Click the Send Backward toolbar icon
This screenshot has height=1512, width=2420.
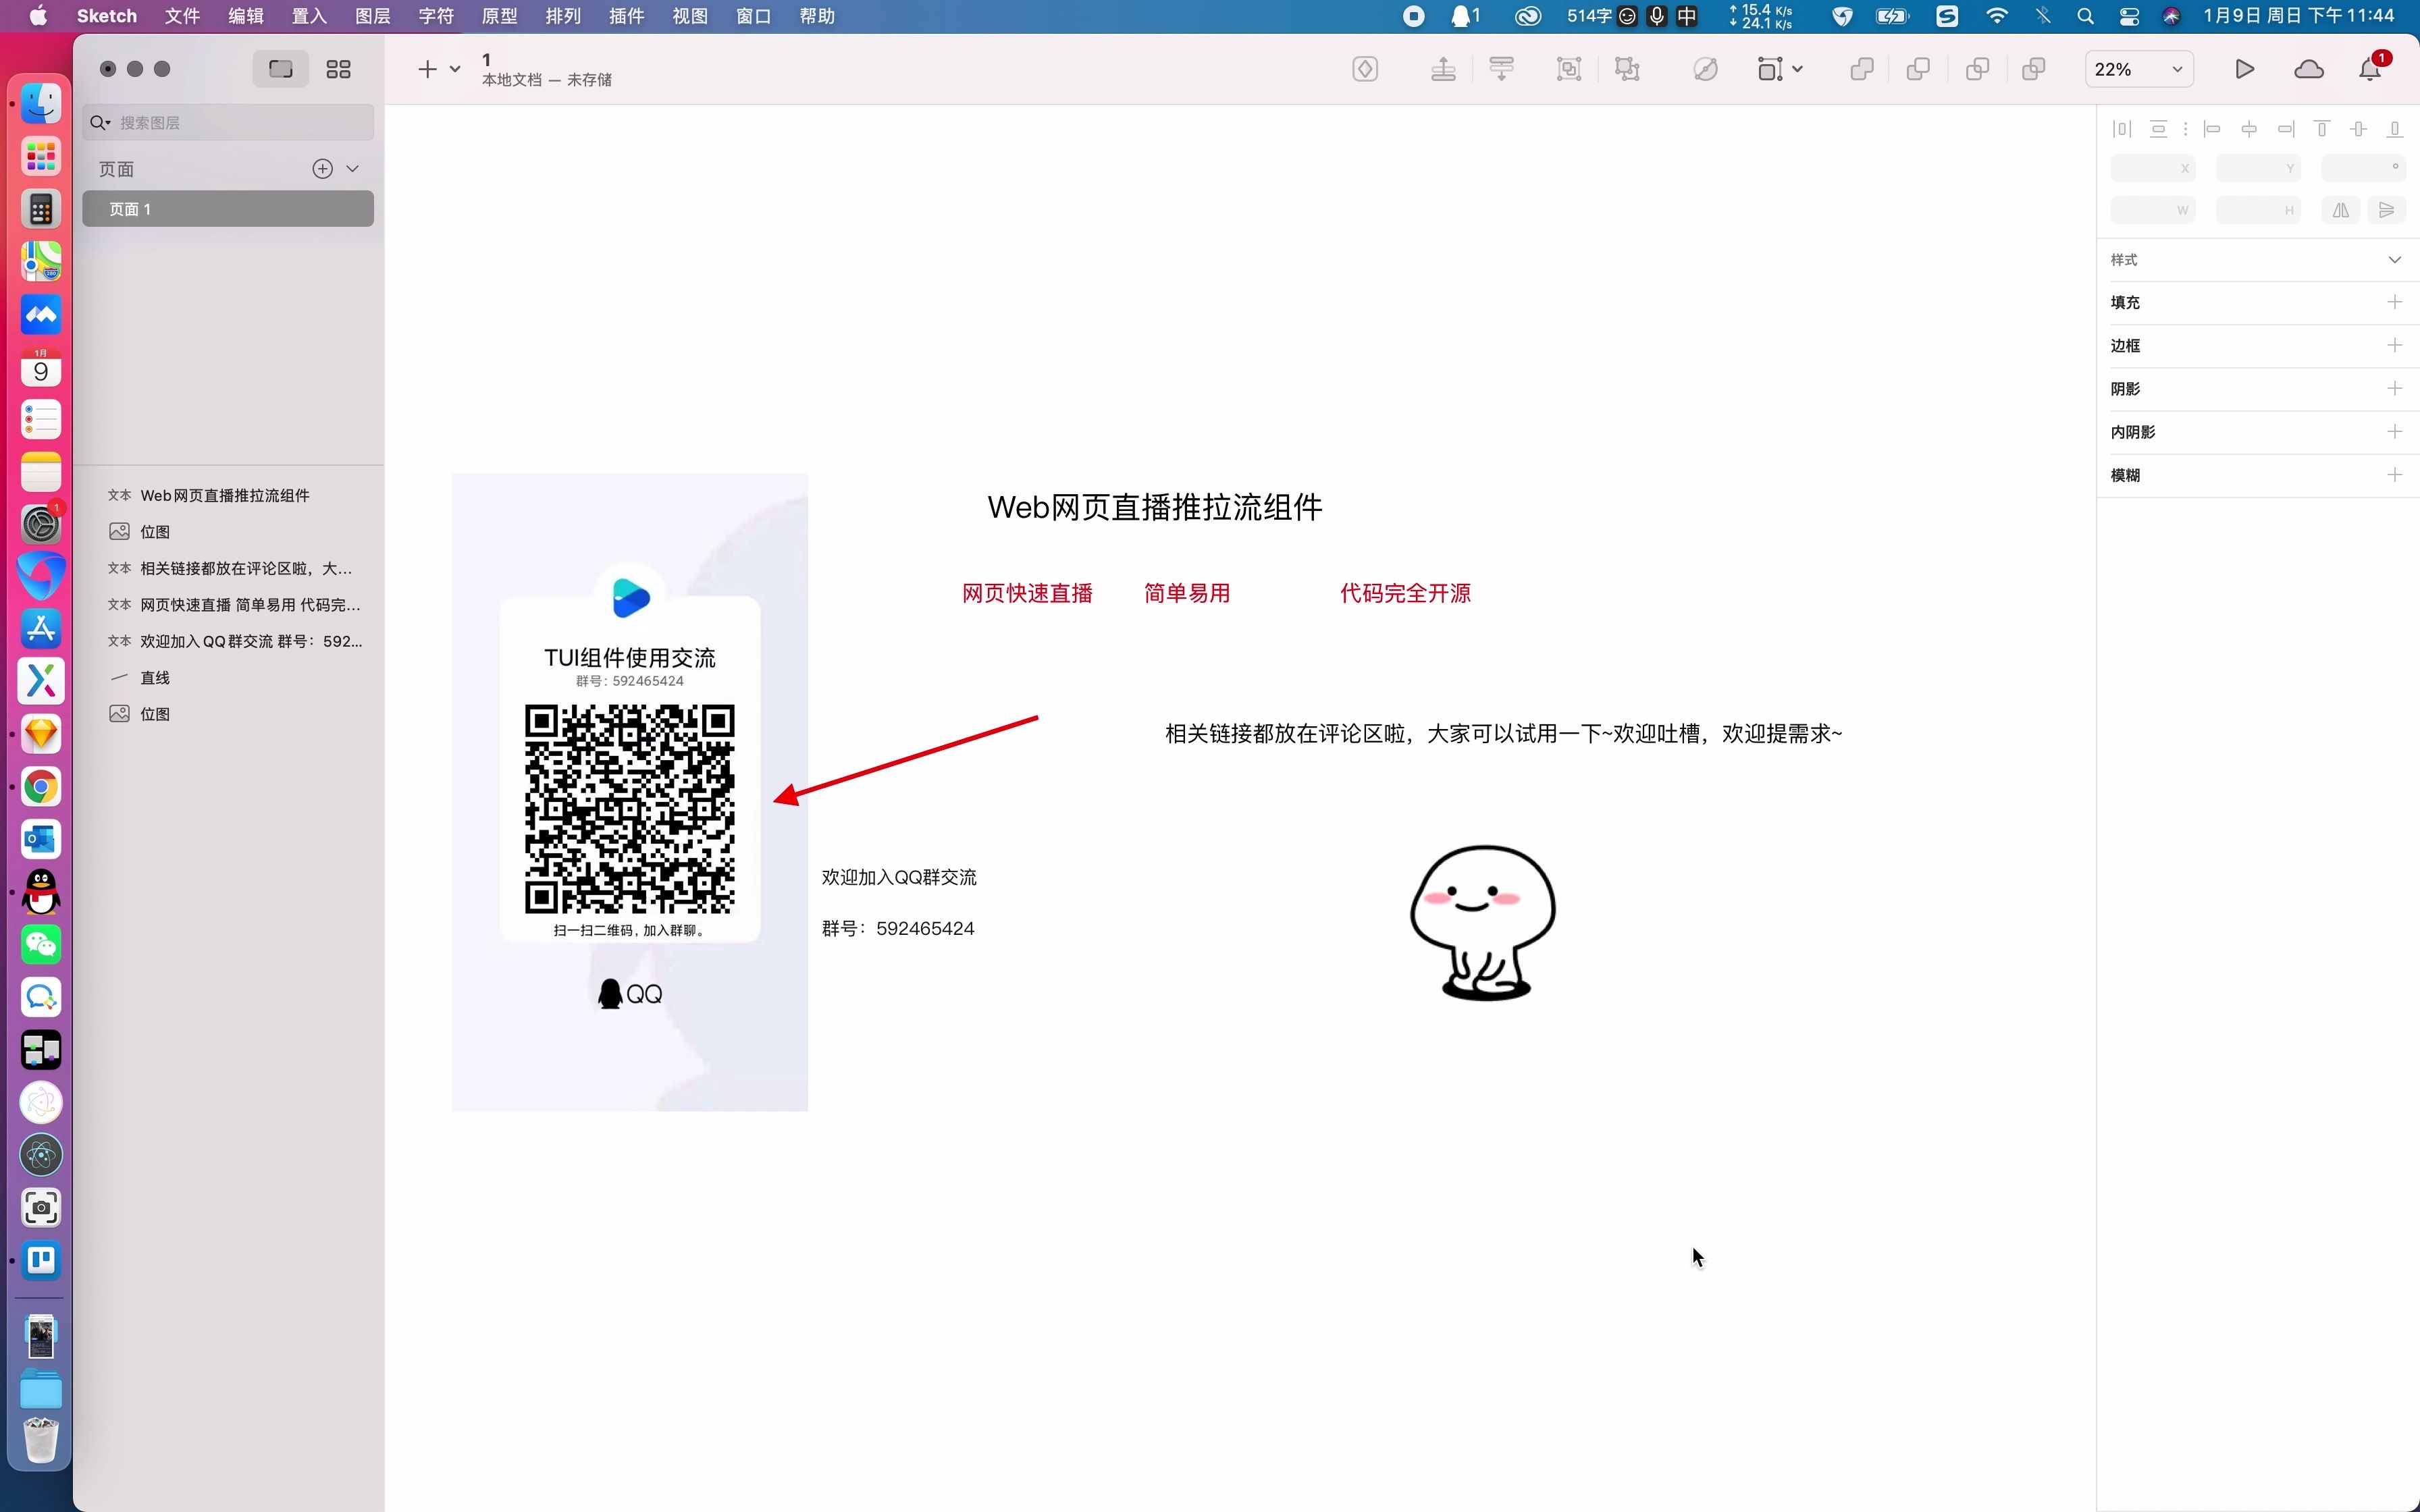coord(1501,69)
